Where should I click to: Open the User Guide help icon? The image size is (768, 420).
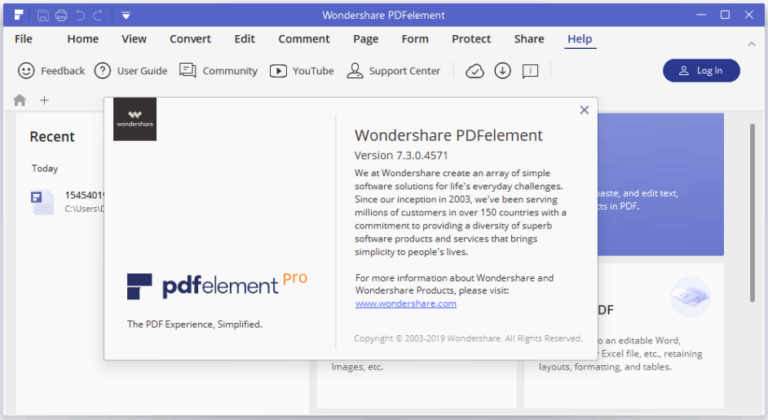point(102,71)
